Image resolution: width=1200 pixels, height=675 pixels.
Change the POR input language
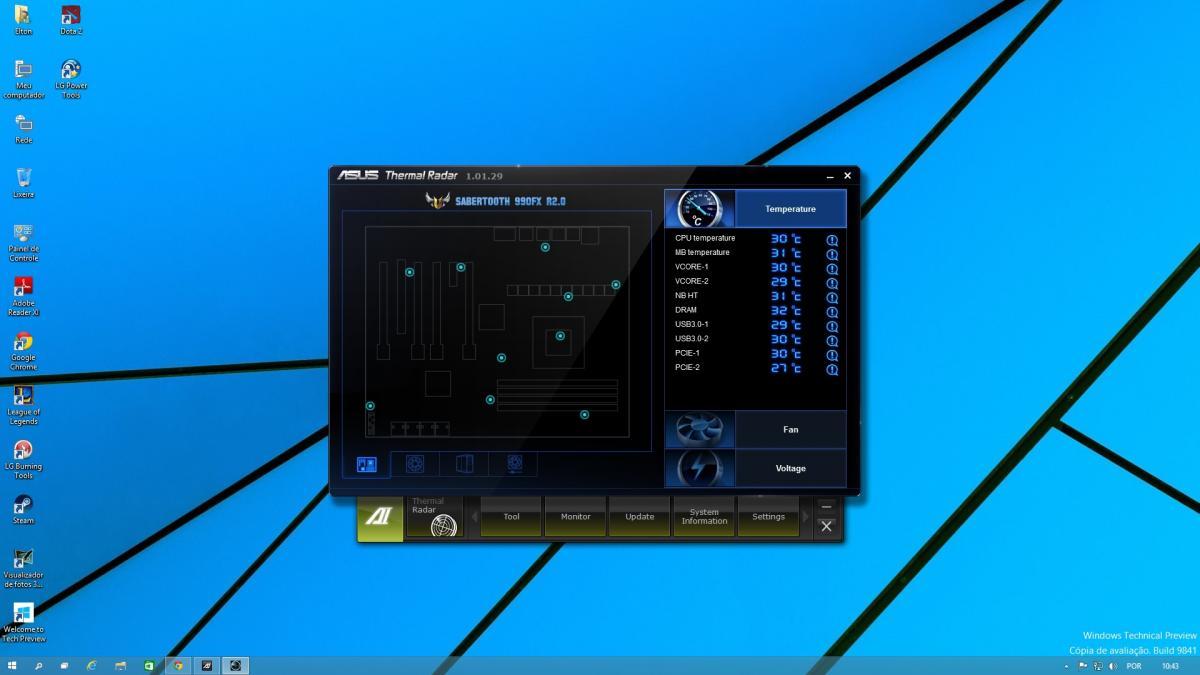(x=1134, y=666)
